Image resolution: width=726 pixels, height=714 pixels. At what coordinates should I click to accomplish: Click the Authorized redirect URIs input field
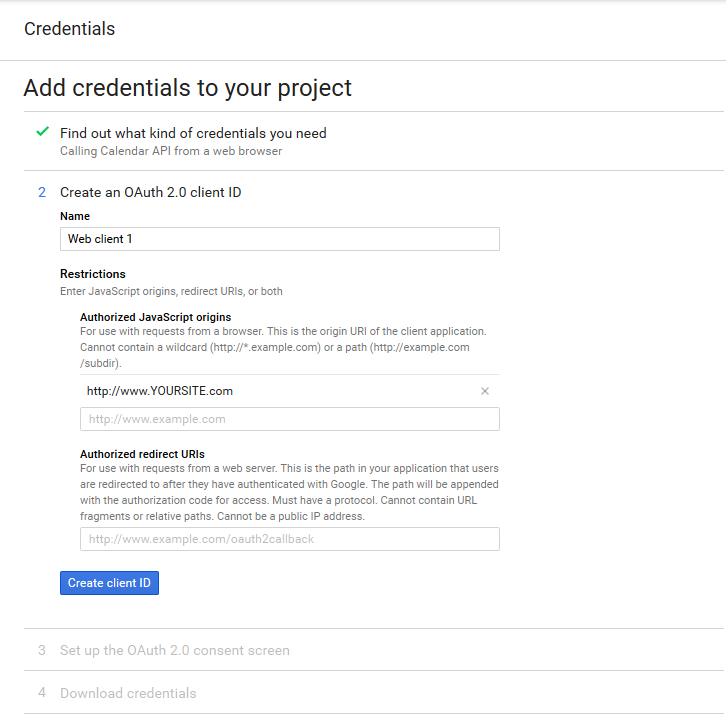(x=290, y=539)
